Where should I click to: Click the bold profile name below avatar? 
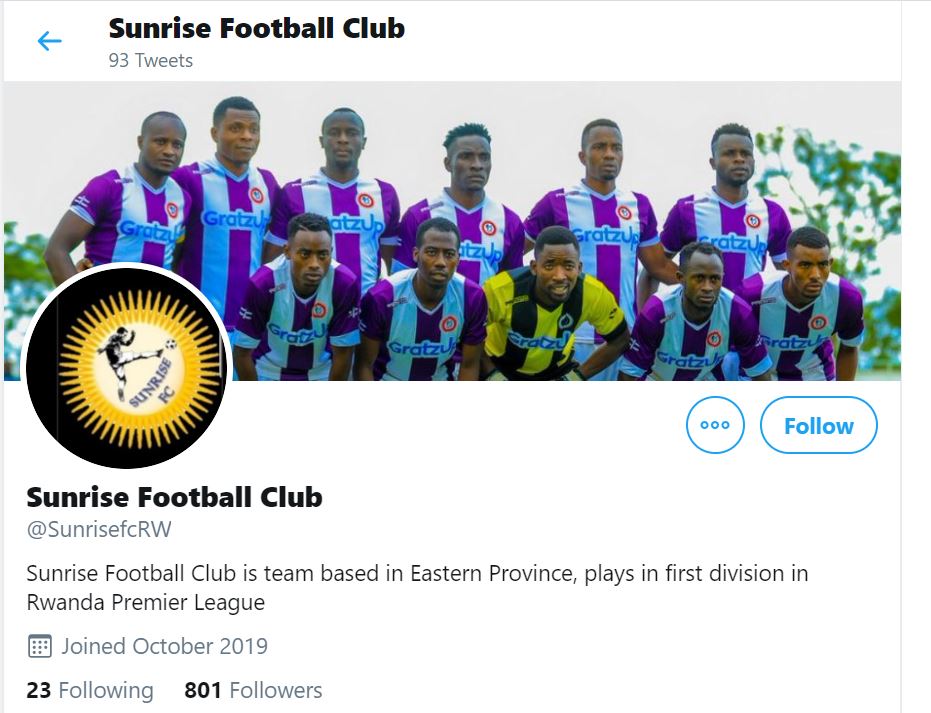pos(174,497)
